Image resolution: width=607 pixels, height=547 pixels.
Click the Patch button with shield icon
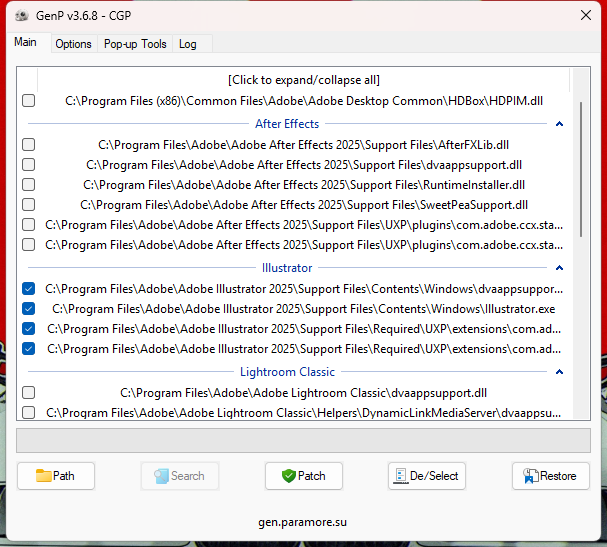(304, 476)
